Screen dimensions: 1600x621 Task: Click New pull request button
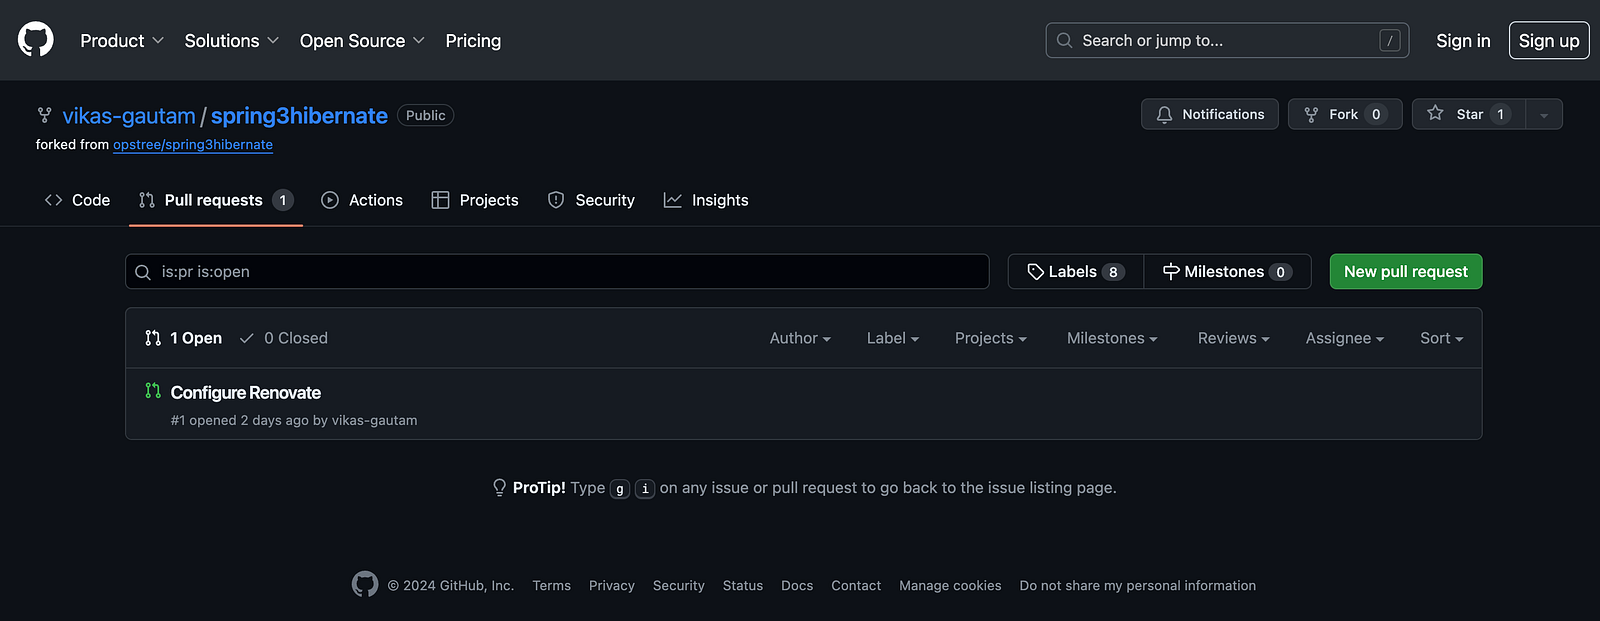point(1406,271)
